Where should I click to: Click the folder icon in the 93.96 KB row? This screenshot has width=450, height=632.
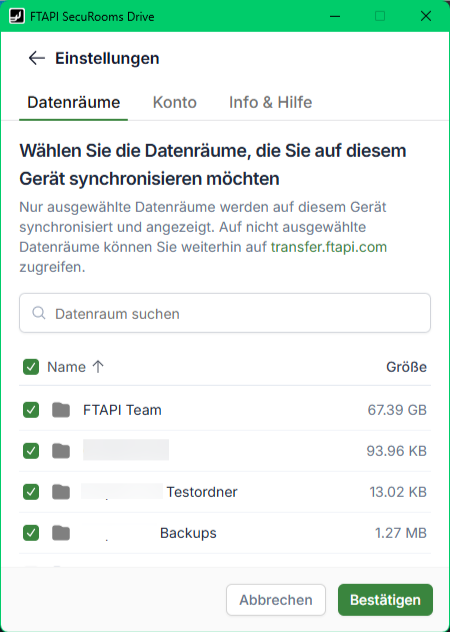tap(61, 451)
